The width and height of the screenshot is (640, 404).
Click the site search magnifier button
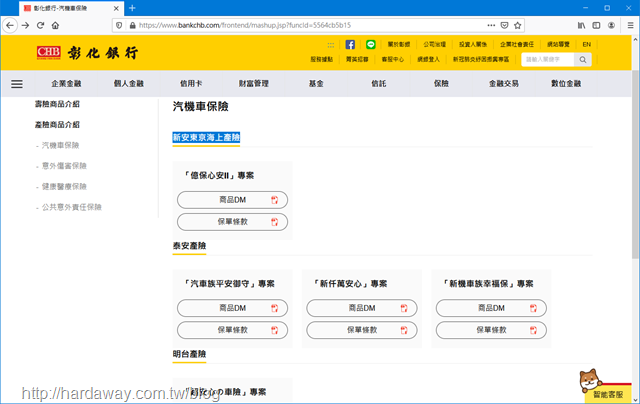583,60
